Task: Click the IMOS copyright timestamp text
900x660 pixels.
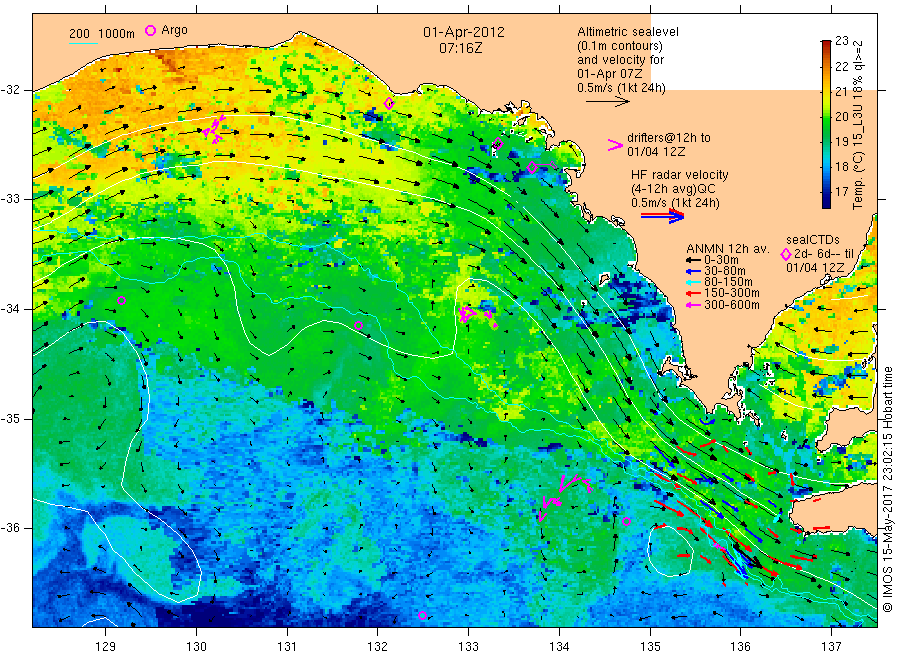Action: click(887, 489)
